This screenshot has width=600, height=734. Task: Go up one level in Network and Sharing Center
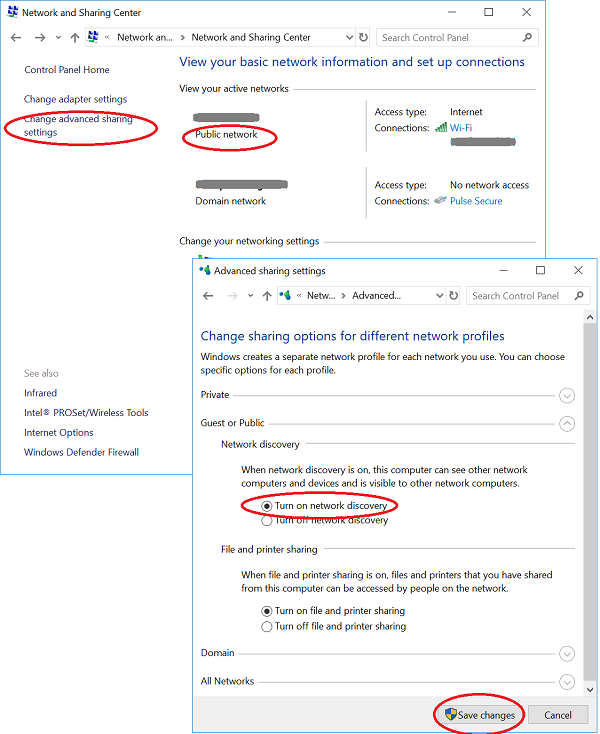[75, 37]
